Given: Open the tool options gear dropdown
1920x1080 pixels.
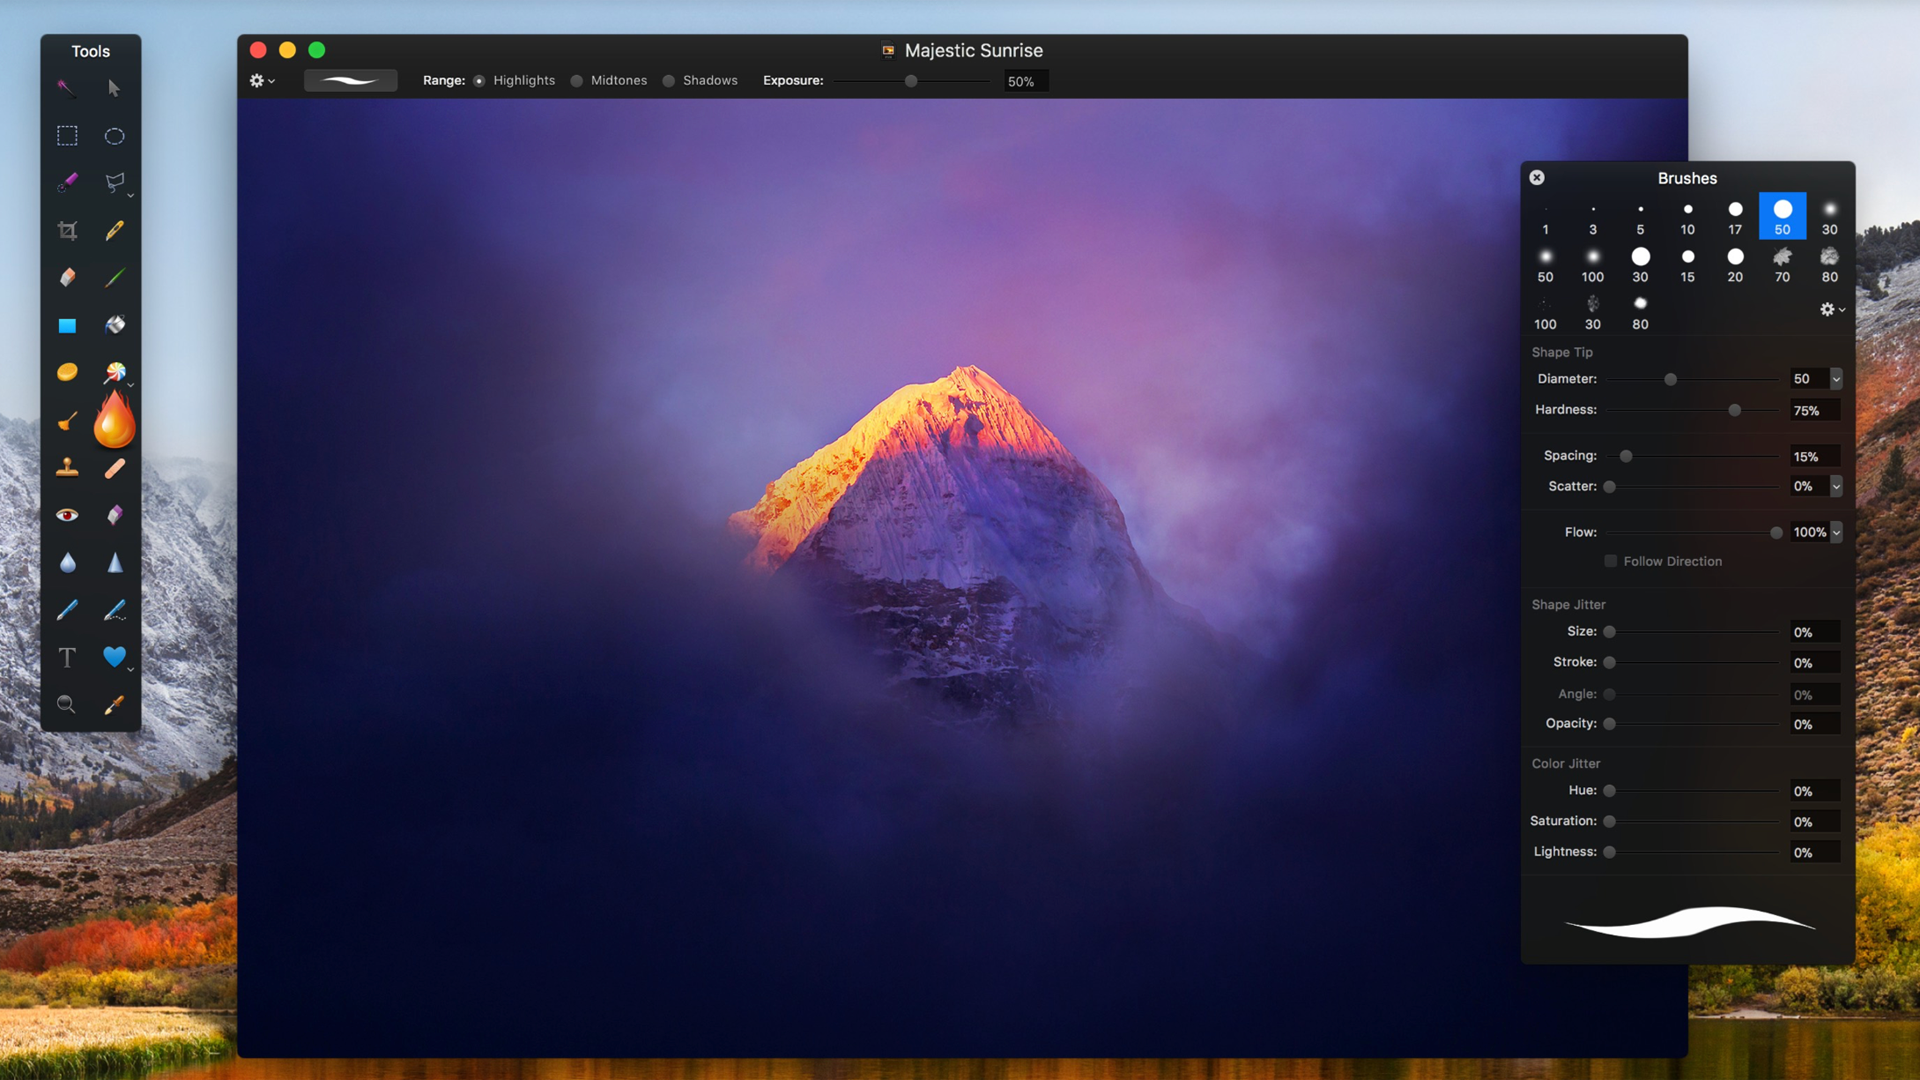Looking at the screenshot, I should coord(261,80).
